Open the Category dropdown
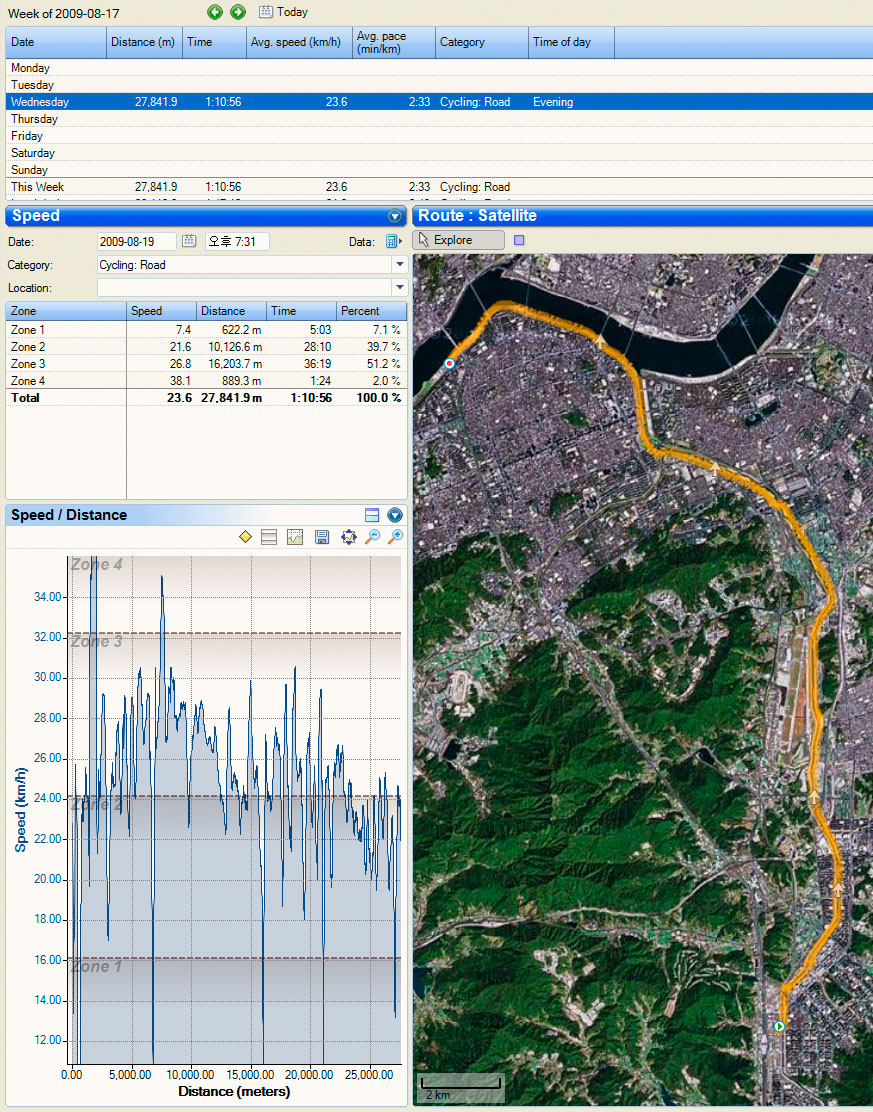The image size is (873, 1112). pos(400,265)
